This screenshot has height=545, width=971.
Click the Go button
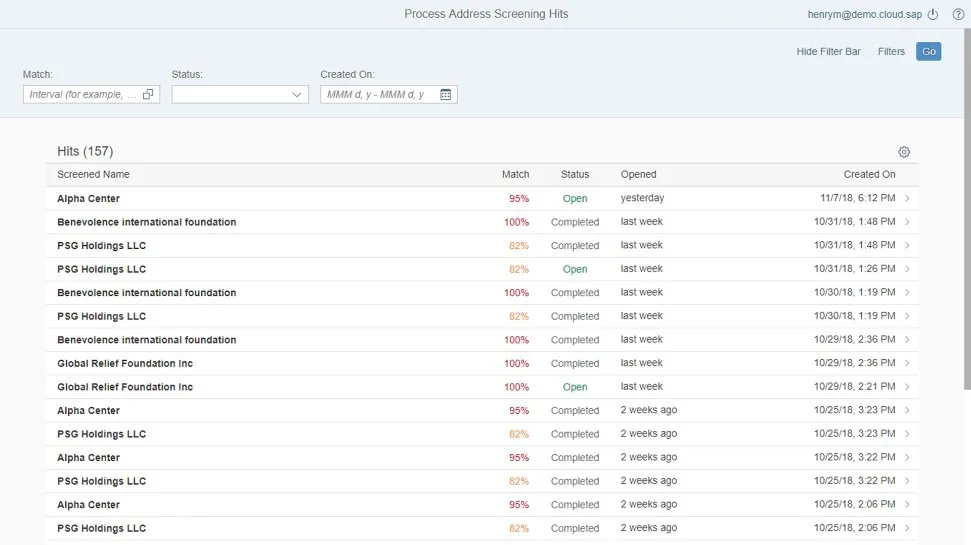pos(928,51)
